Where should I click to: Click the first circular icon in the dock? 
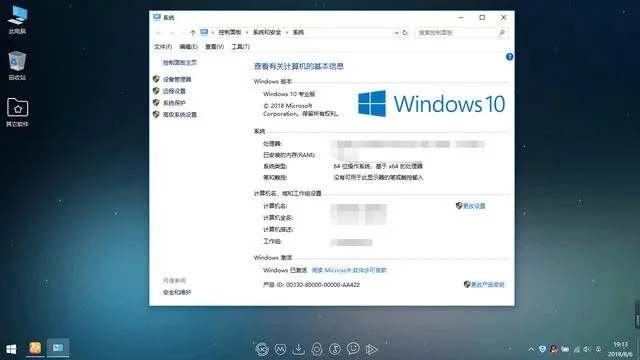point(262,349)
